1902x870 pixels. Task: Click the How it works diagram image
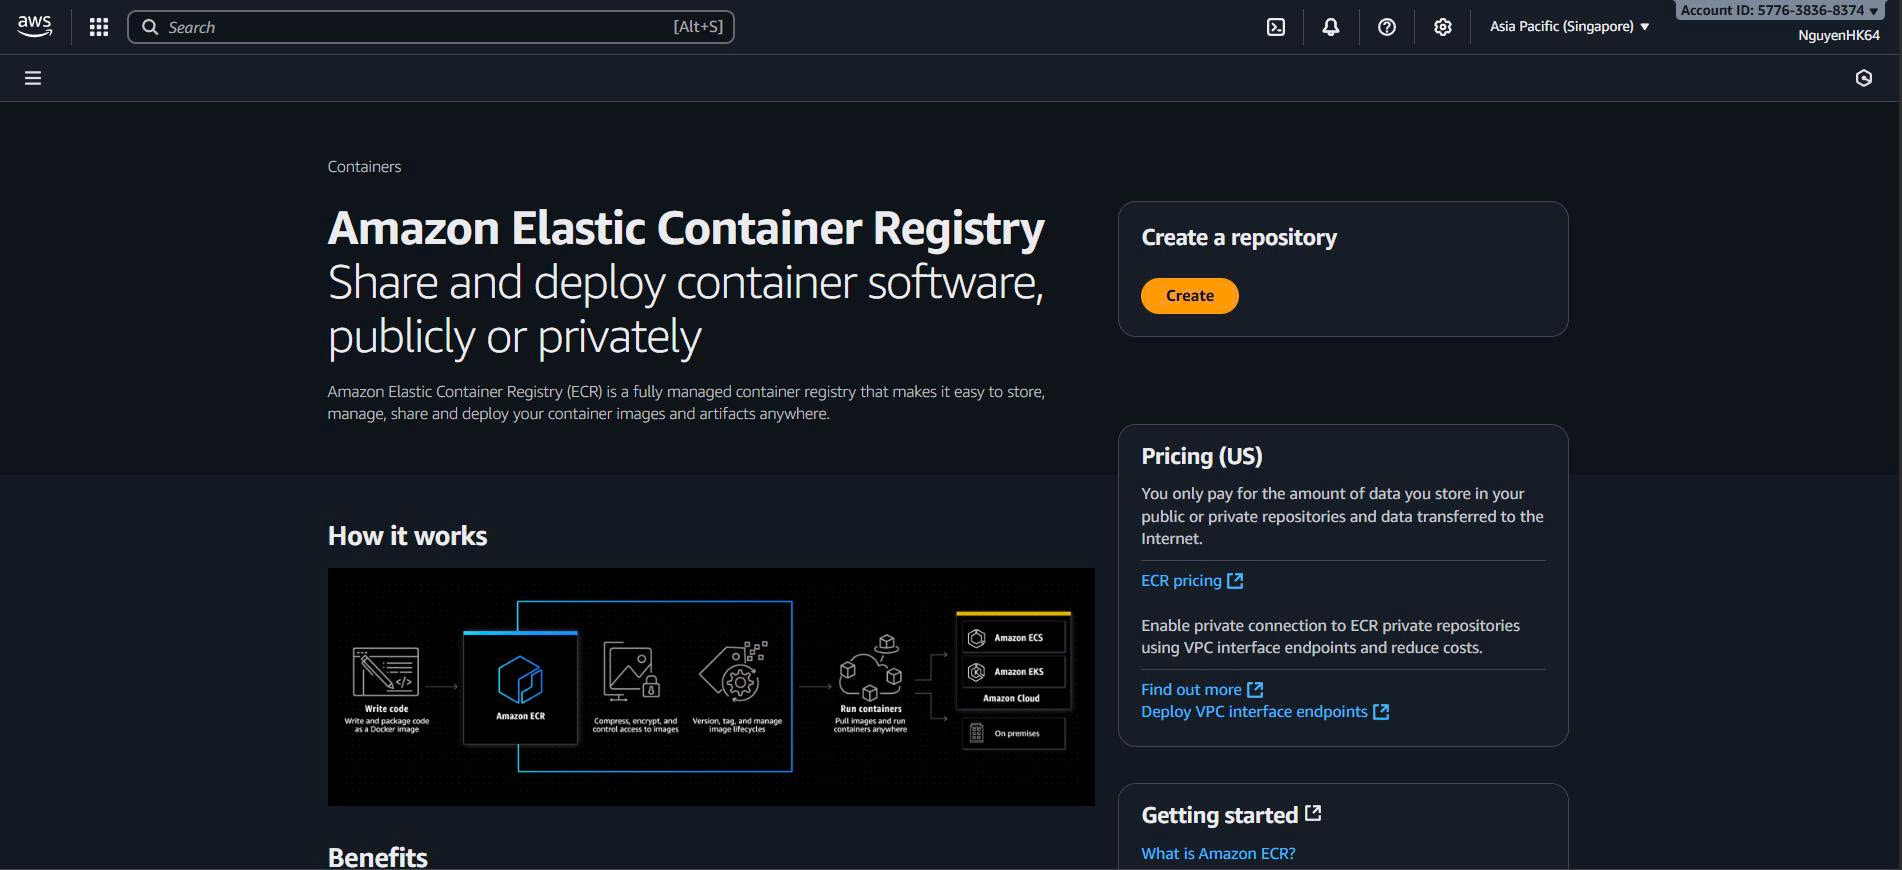tap(711, 687)
